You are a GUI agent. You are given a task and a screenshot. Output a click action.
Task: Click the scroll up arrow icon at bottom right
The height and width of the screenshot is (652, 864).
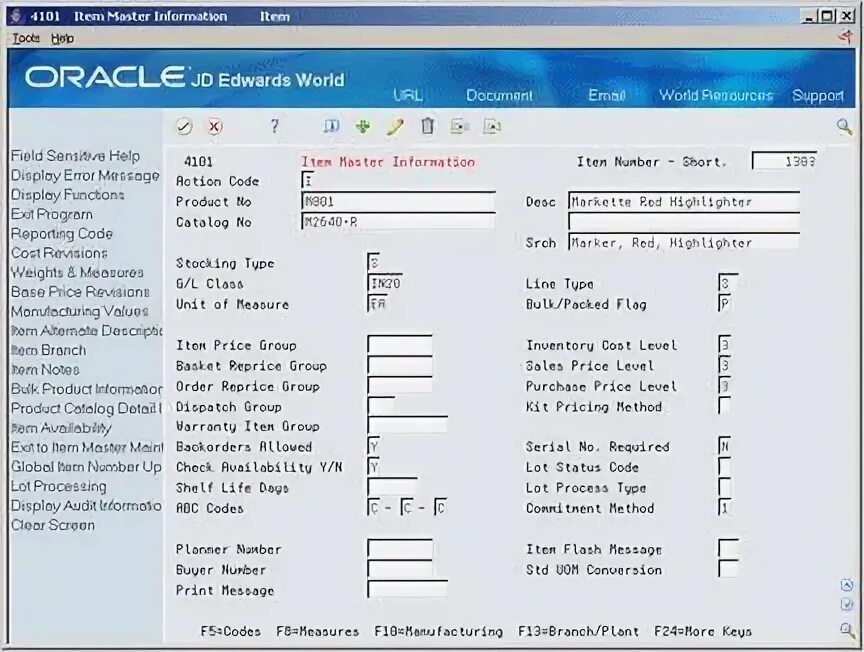847,585
